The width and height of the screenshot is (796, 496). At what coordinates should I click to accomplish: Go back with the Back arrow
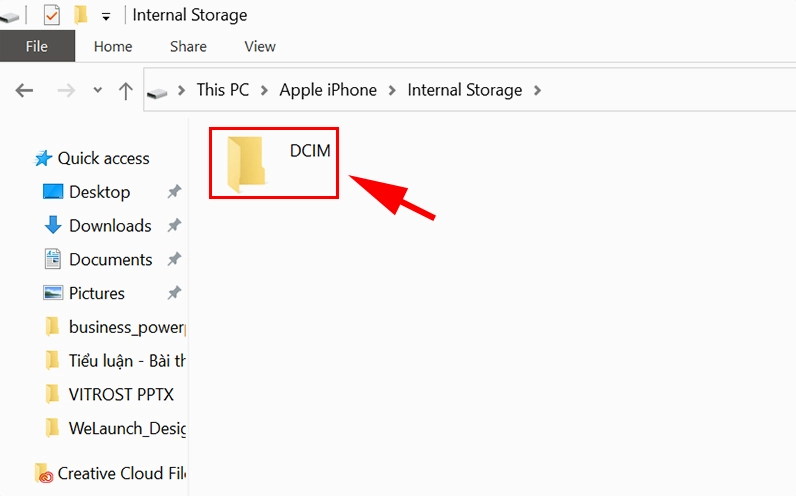pyautogui.click(x=25, y=90)
